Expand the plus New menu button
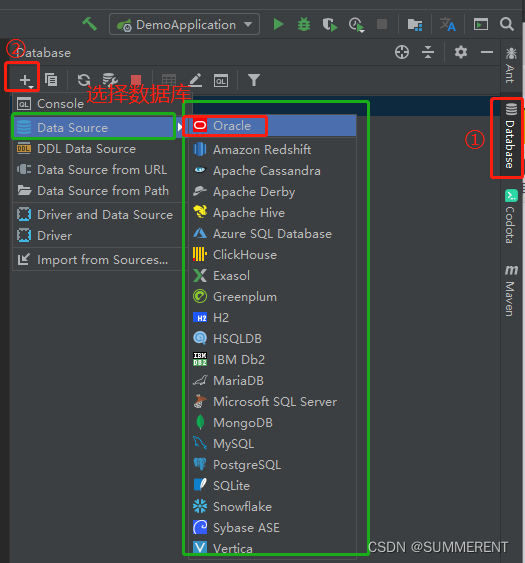 pos(25,80)
